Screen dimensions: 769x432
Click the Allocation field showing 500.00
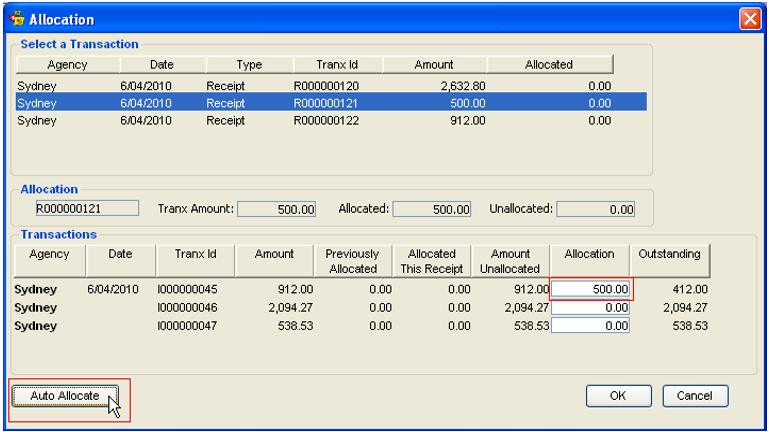[590, 289]
